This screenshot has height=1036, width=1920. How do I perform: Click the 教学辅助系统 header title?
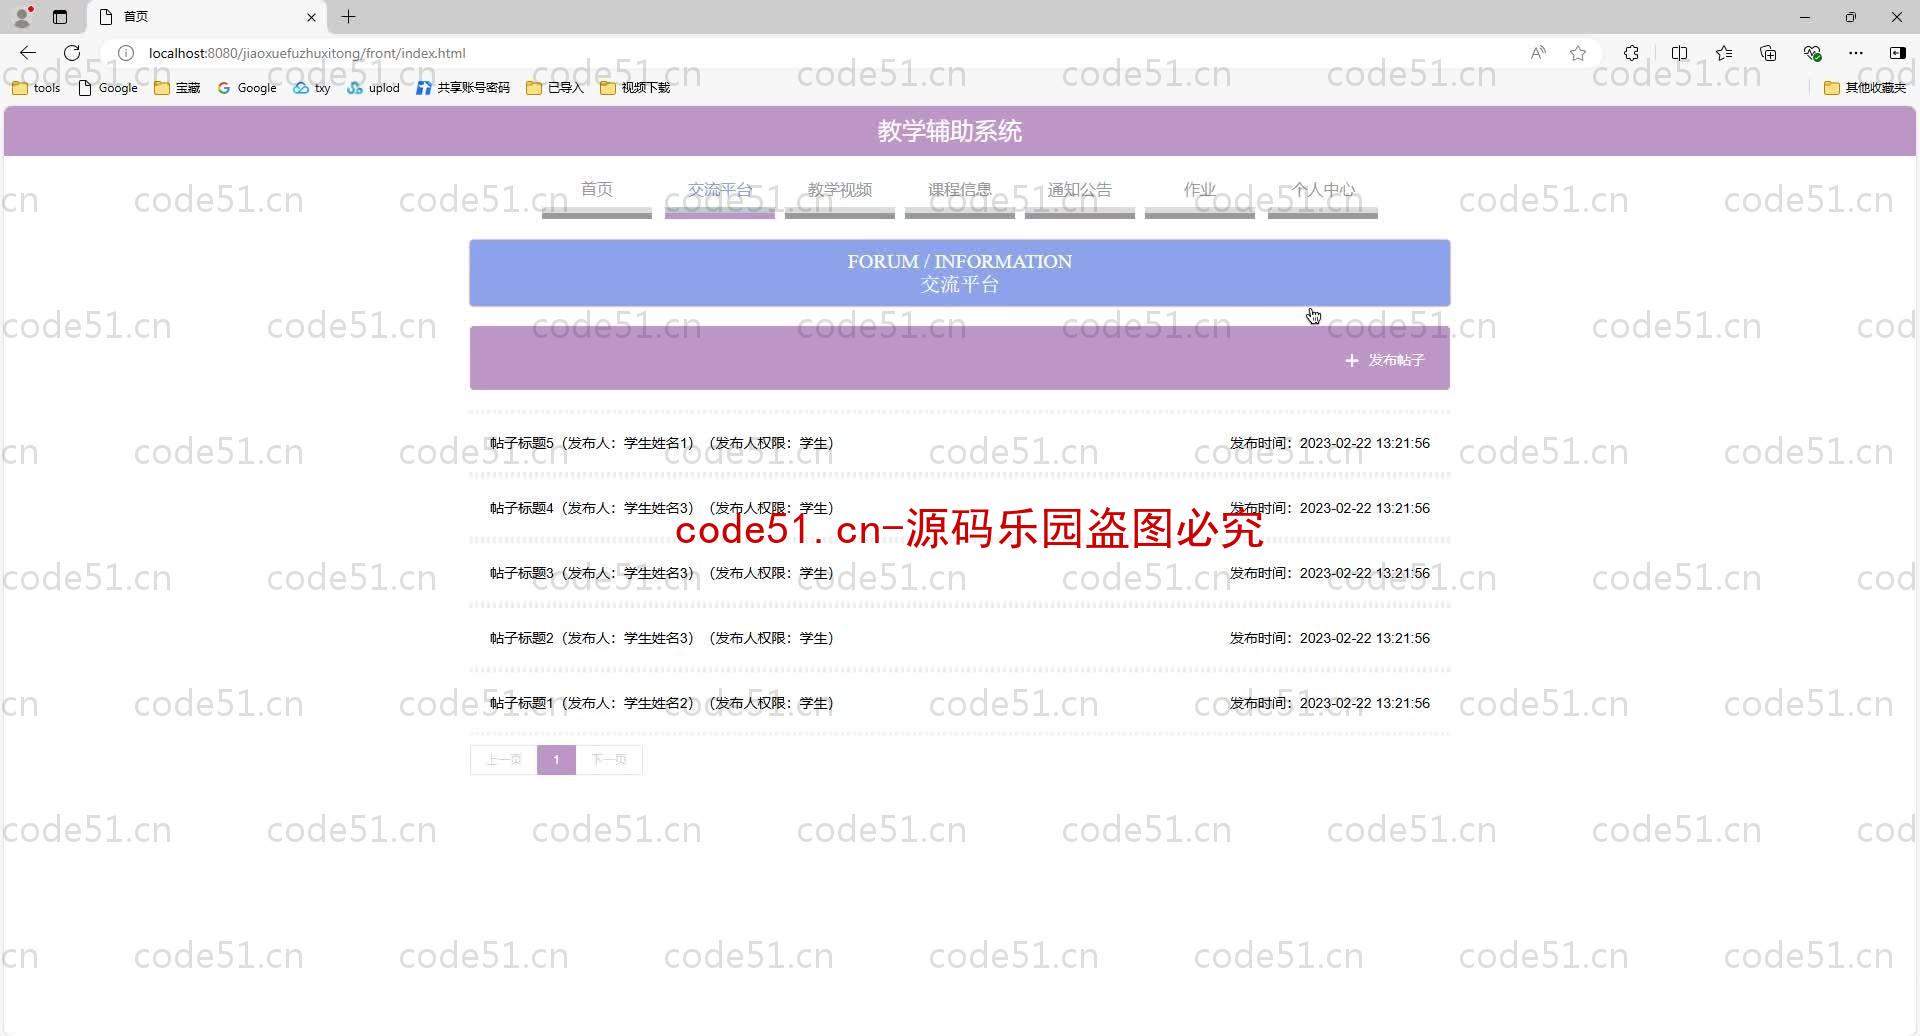pyautogui.click(x=950, y=131)
